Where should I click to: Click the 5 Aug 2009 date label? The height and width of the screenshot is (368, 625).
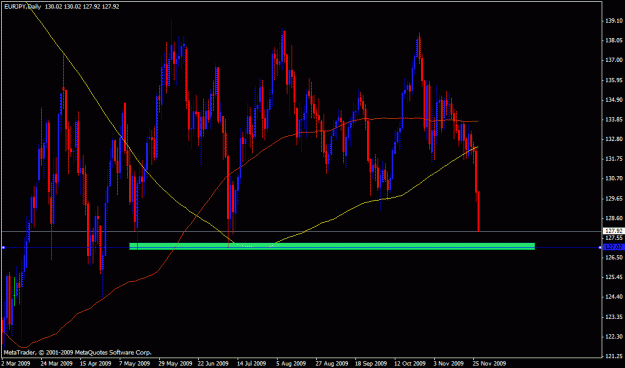click(292, 364)
